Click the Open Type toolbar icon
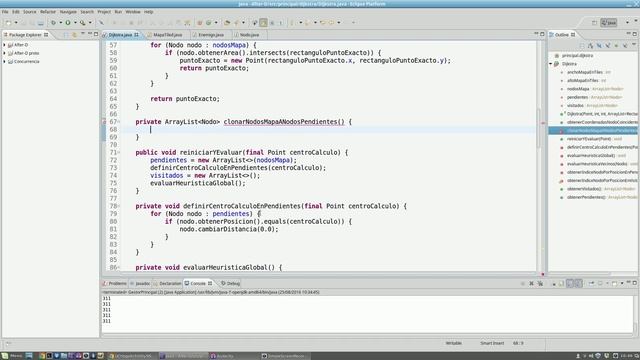The width and height of the screenshot is (640, 360). [x=227, y=23]
